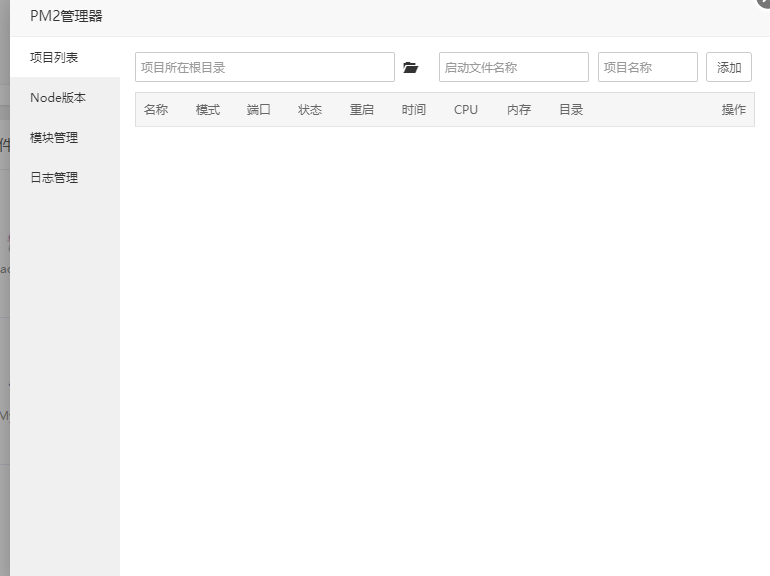This screenshot has width=770, height=576.
Task: Click the 模式 column header
Action: click(208, 110)
